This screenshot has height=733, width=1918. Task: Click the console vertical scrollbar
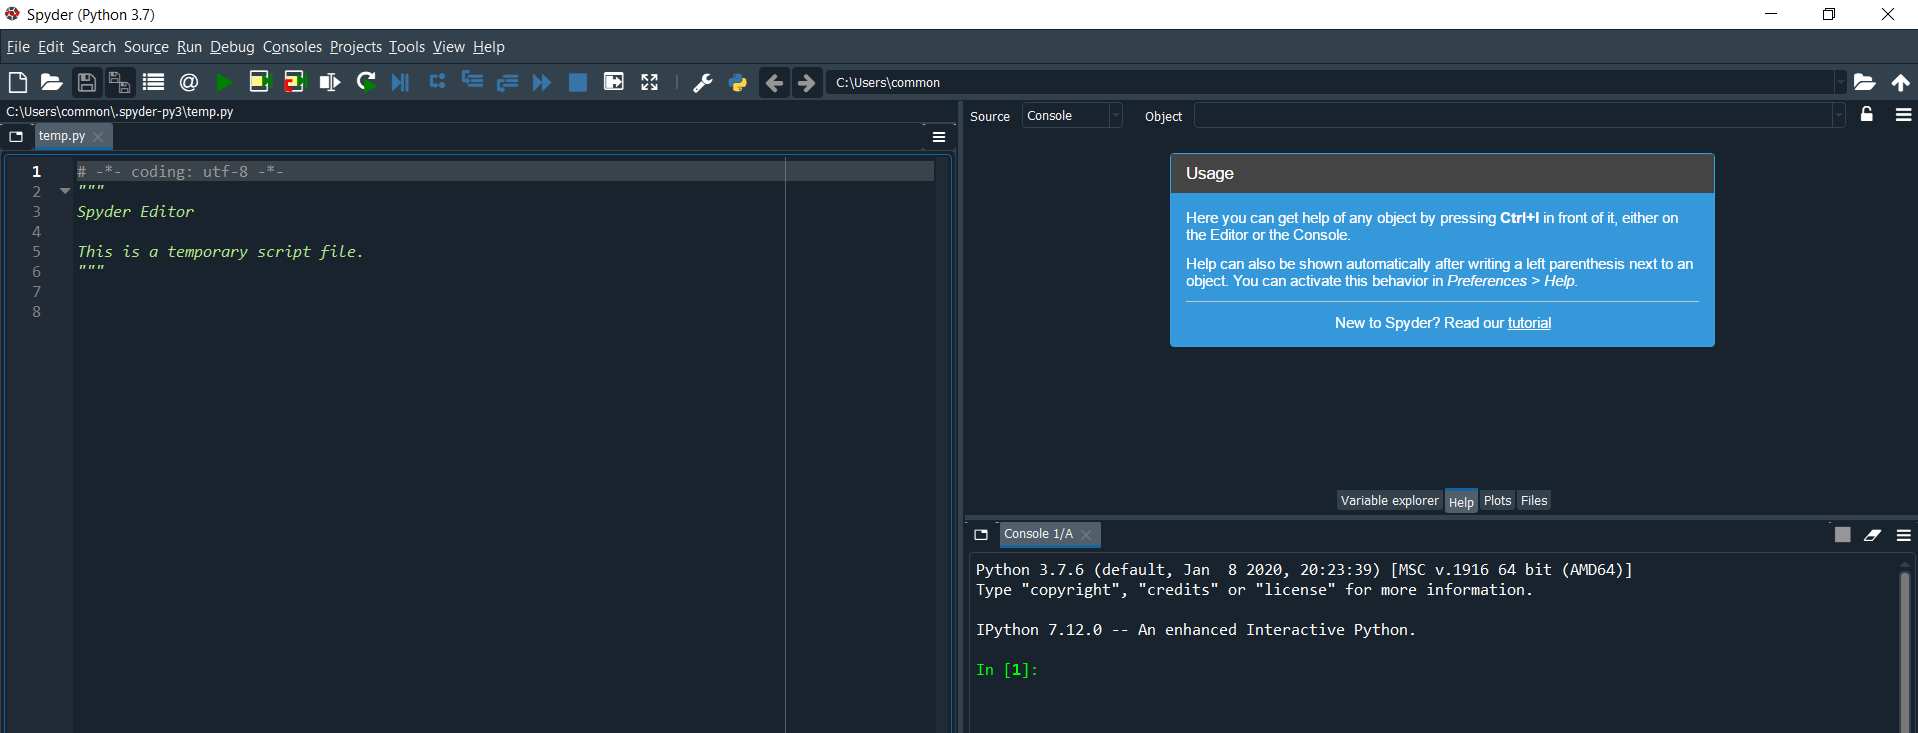pyautogui.click(x=1905, y=645)
